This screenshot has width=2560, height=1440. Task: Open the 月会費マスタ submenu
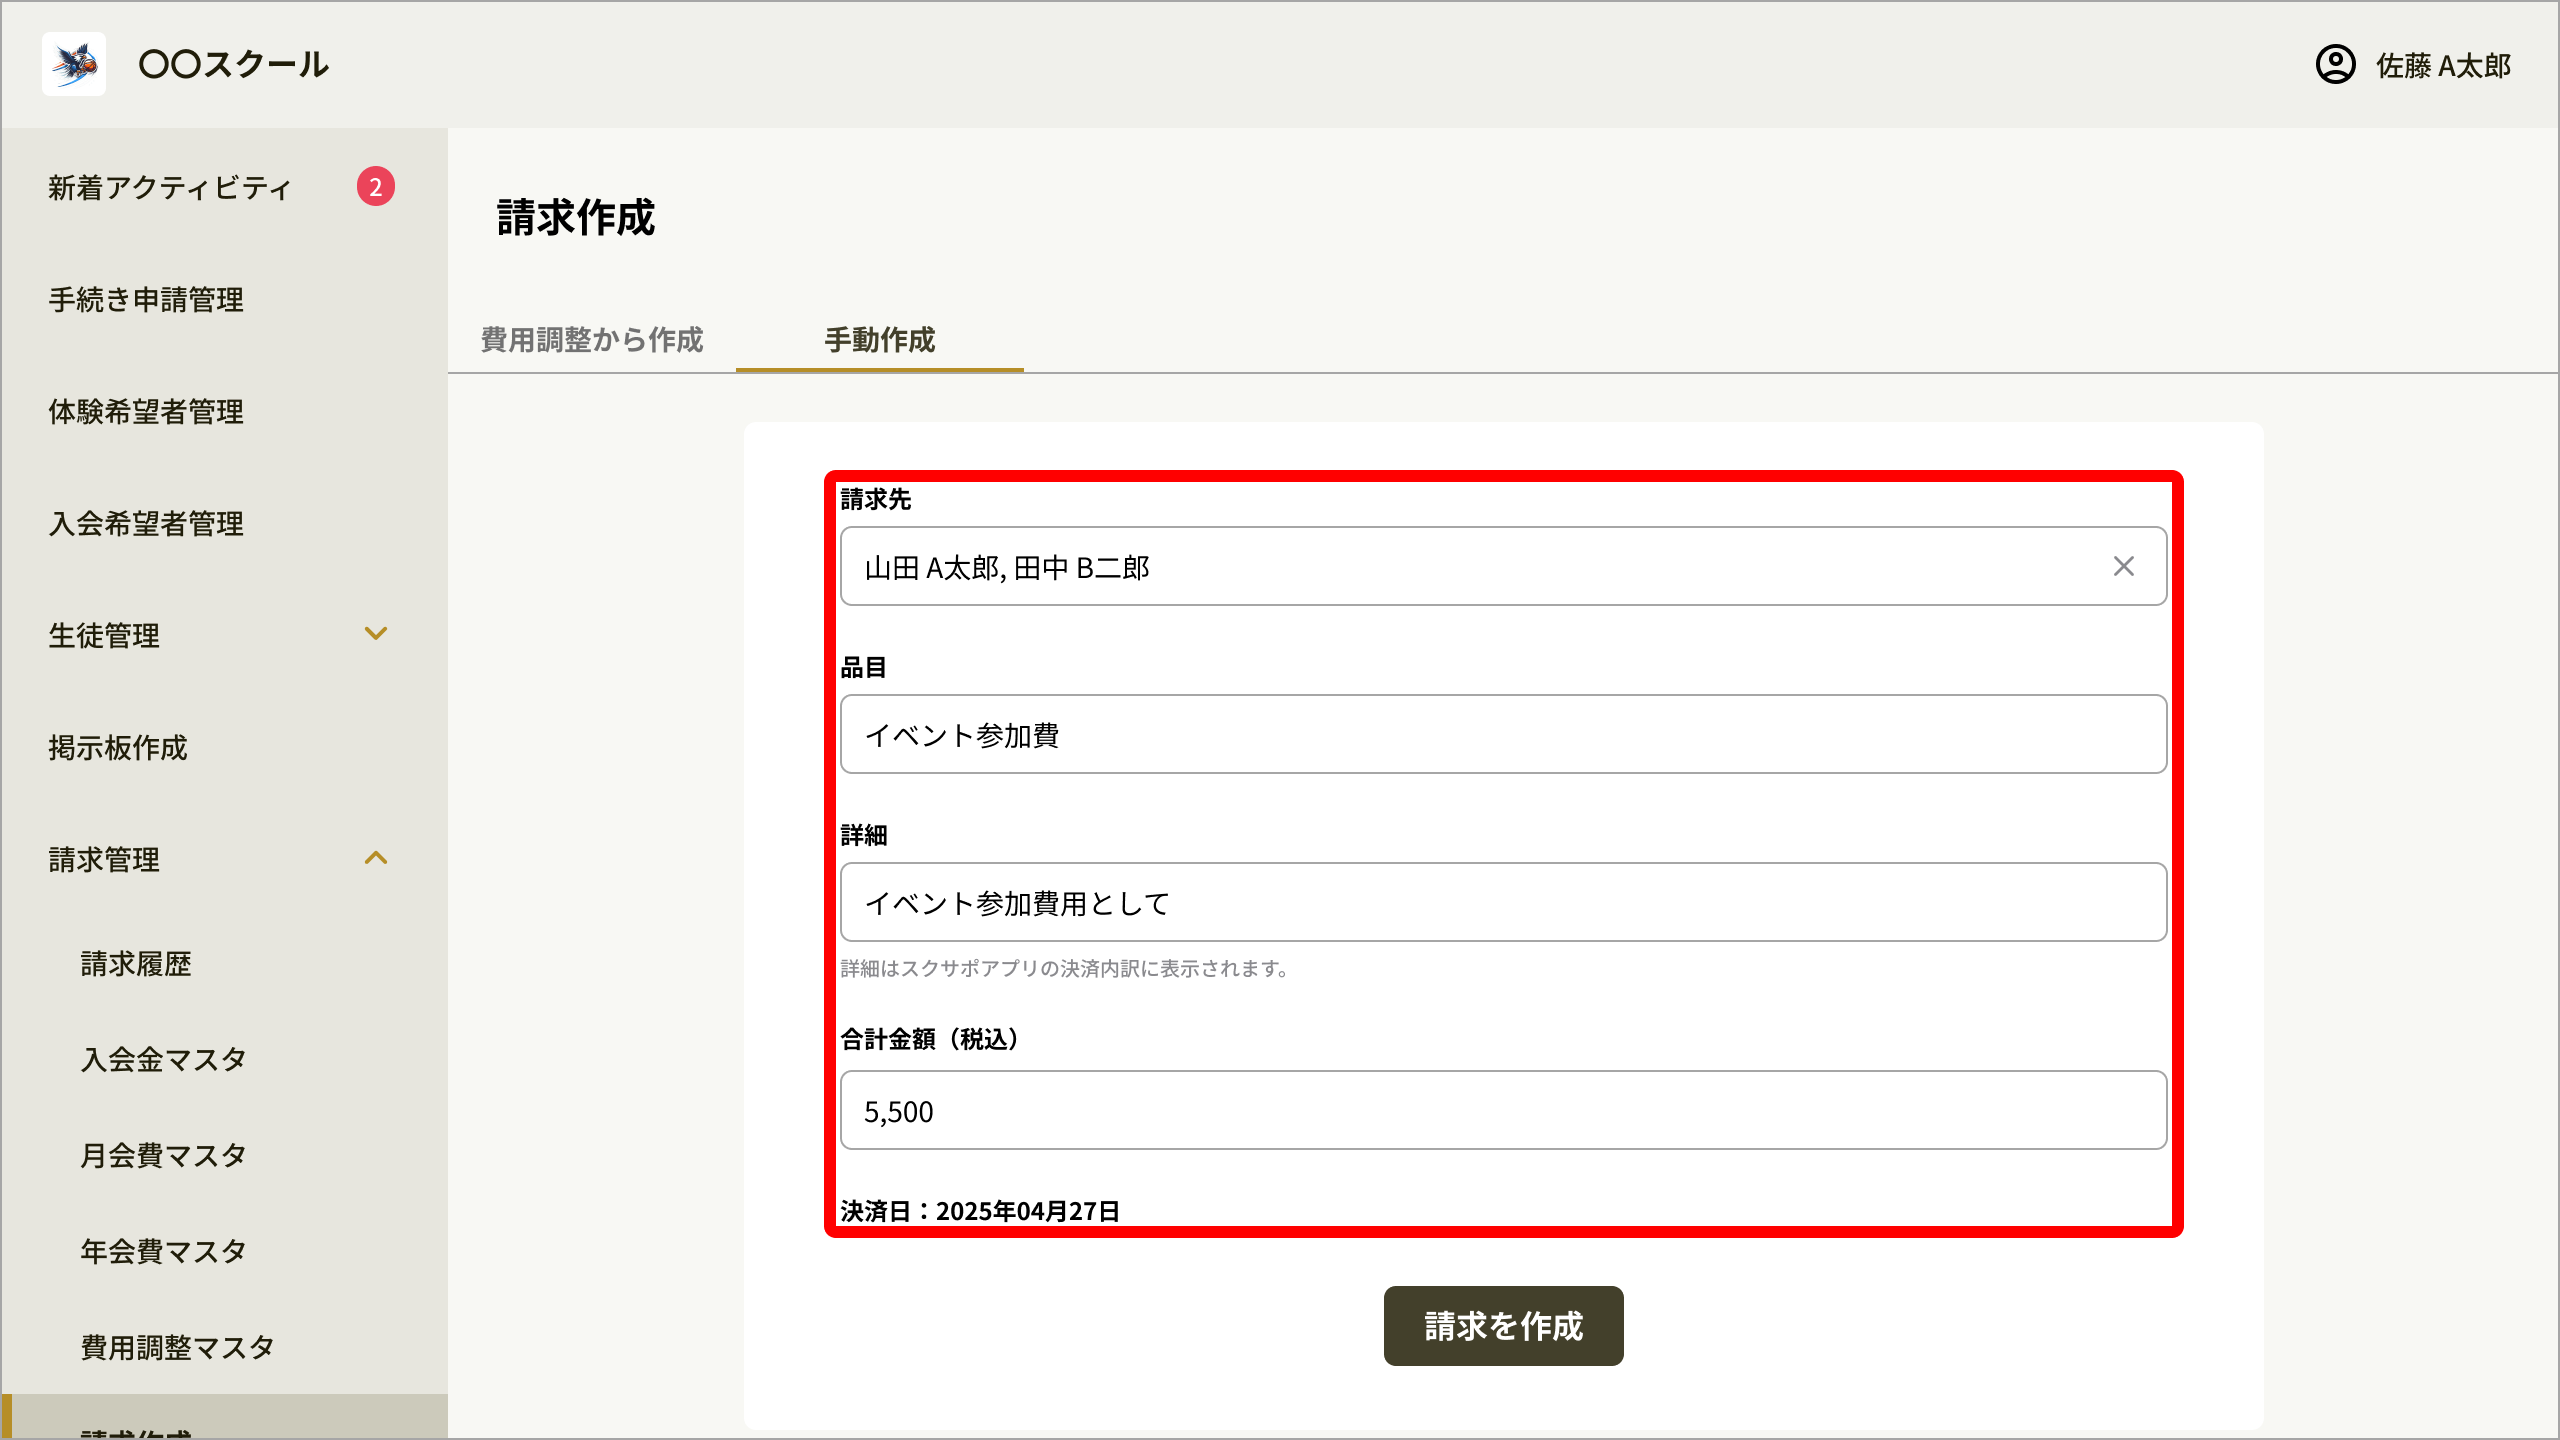point(164,1156)
